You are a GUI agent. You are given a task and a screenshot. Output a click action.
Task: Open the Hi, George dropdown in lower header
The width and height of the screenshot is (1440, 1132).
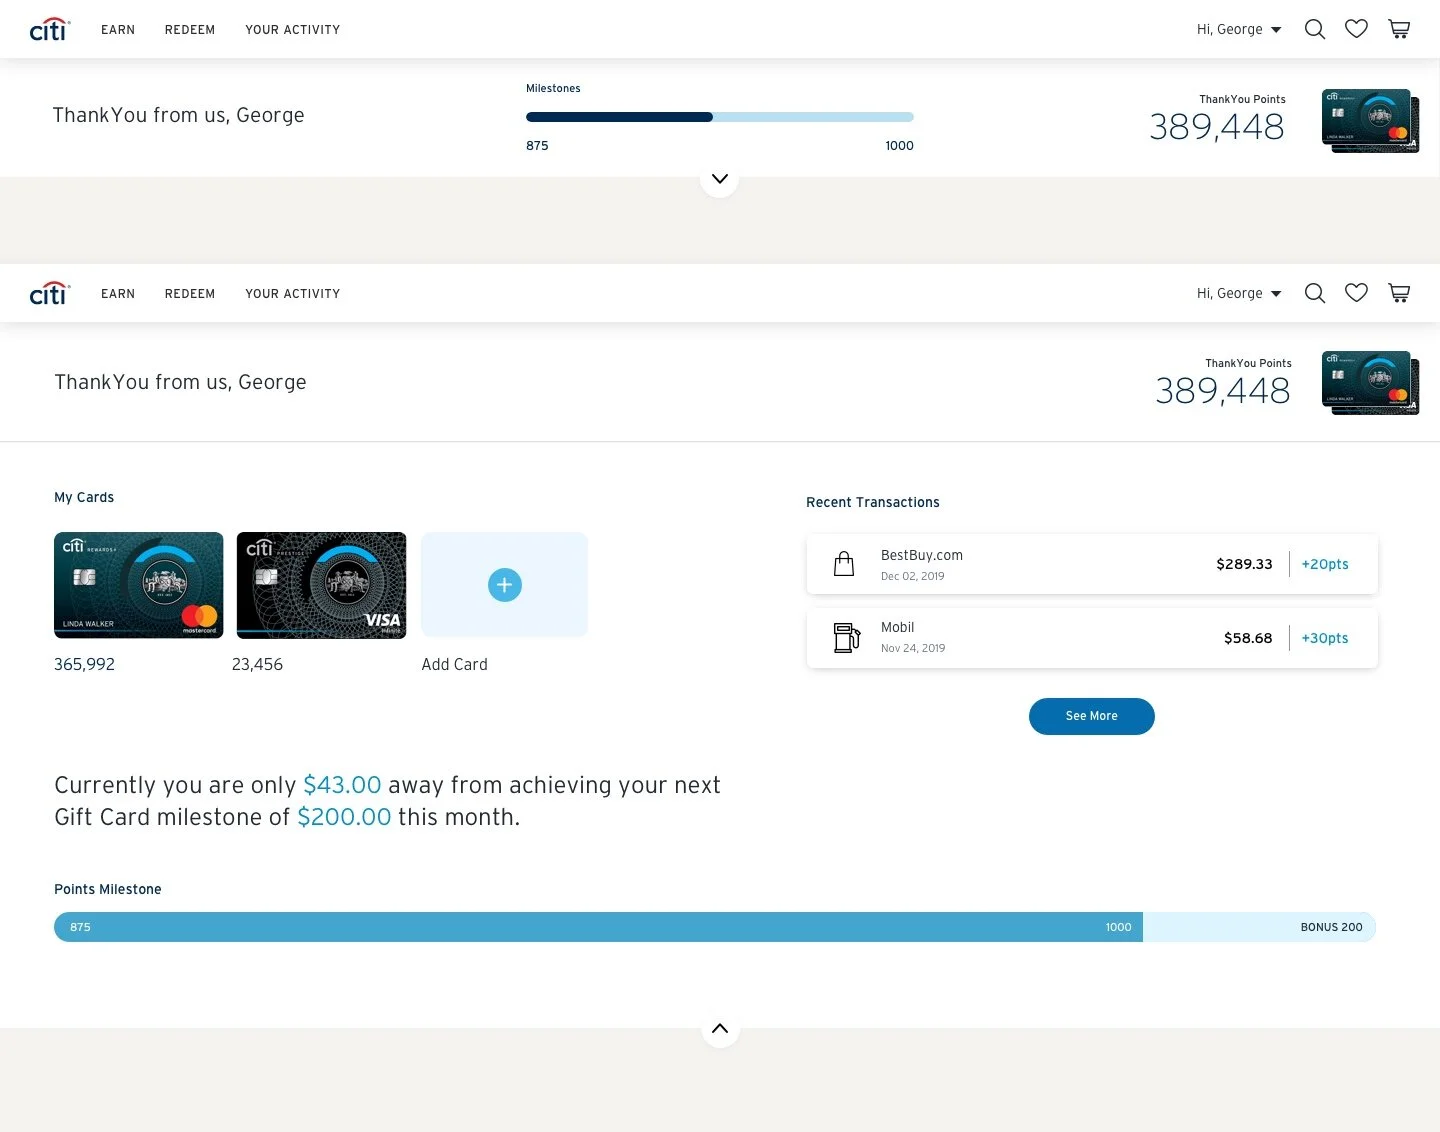[1239, 293]
